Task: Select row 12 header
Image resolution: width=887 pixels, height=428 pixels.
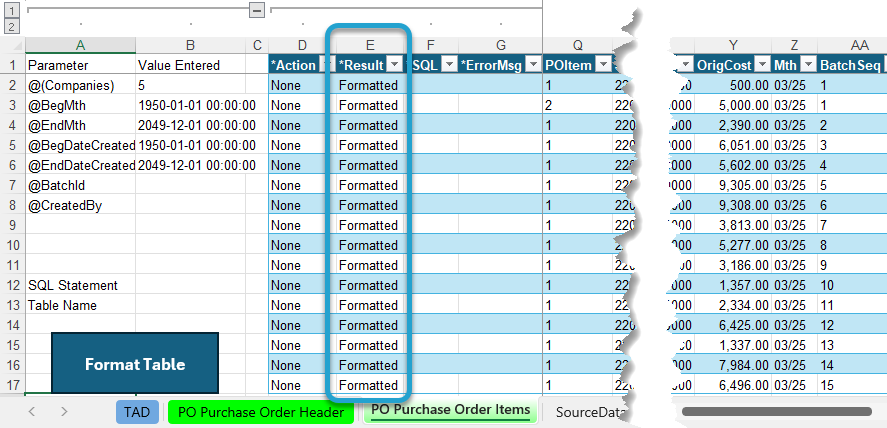Action: pos(12,285)
